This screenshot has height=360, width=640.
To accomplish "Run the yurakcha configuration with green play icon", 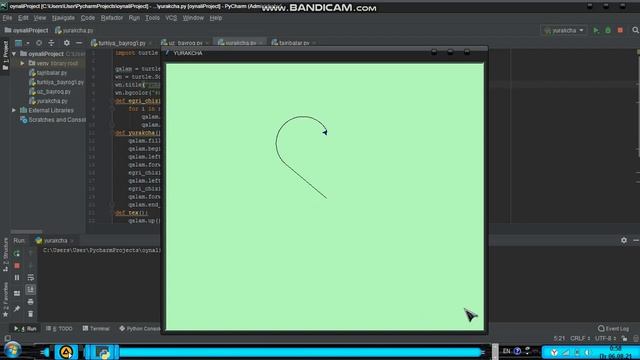I will tap(596, 31).
